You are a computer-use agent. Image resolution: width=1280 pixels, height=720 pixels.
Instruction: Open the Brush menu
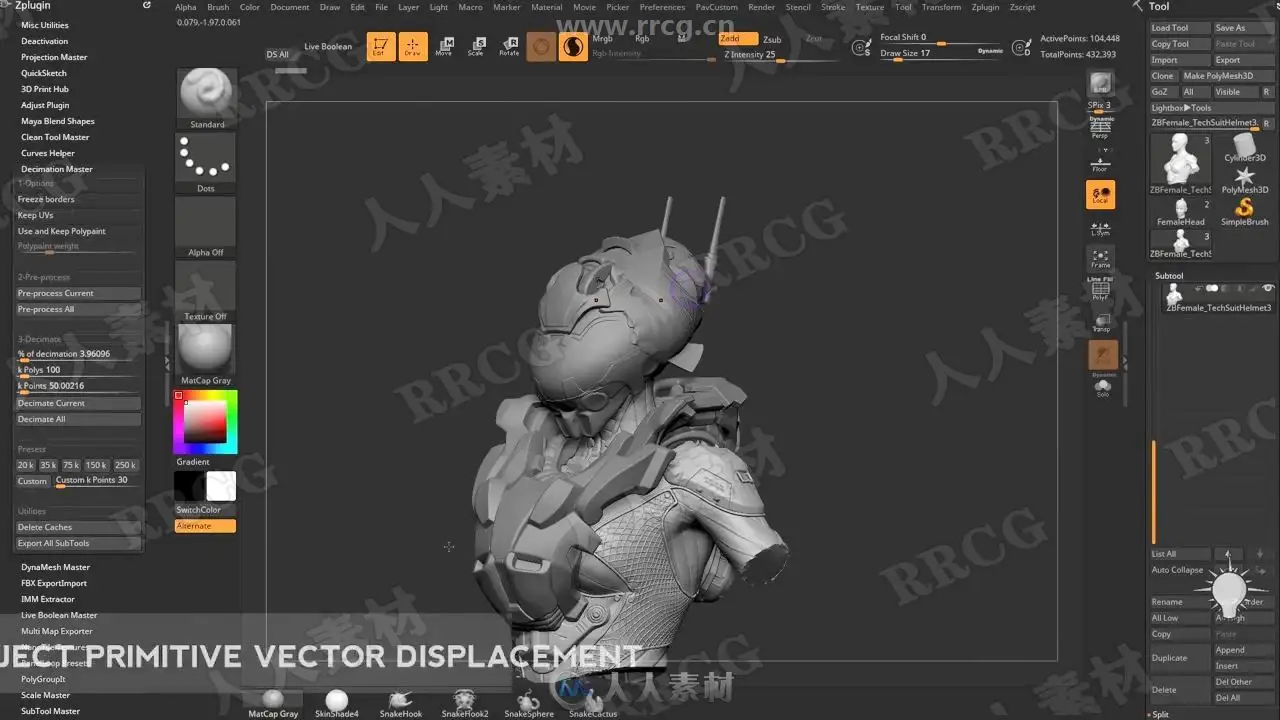click(218, 7)
